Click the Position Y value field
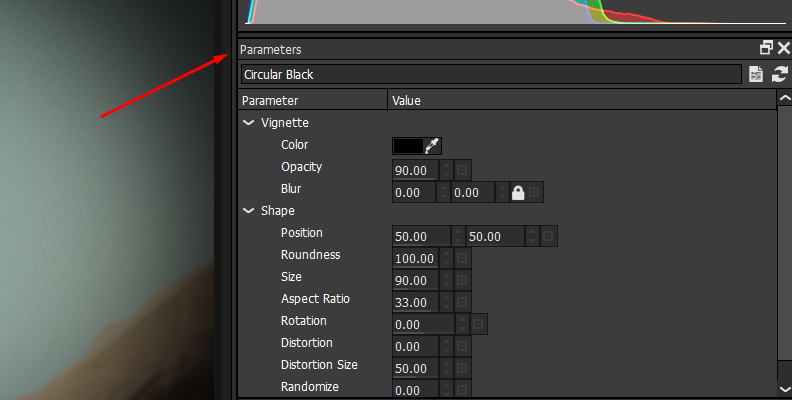Image resolution: width=792 pixels, height=400 pixels. pyautogui.click(x=495, y=236)
